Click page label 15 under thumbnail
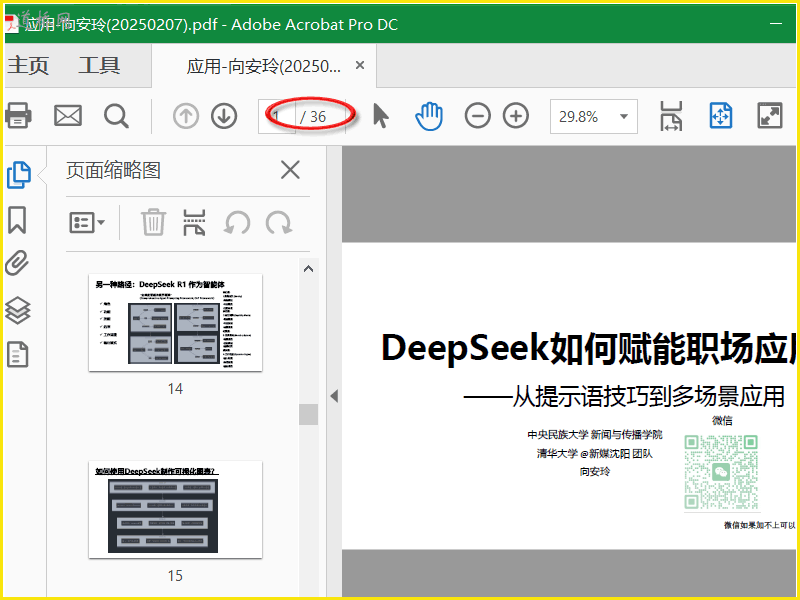 click(x=175, y=576)
